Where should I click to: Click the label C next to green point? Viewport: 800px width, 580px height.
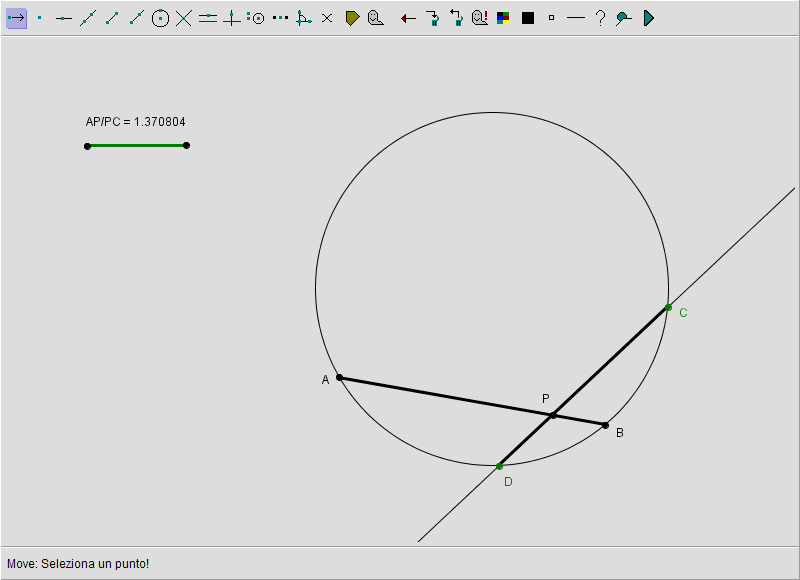click(683, 313)
